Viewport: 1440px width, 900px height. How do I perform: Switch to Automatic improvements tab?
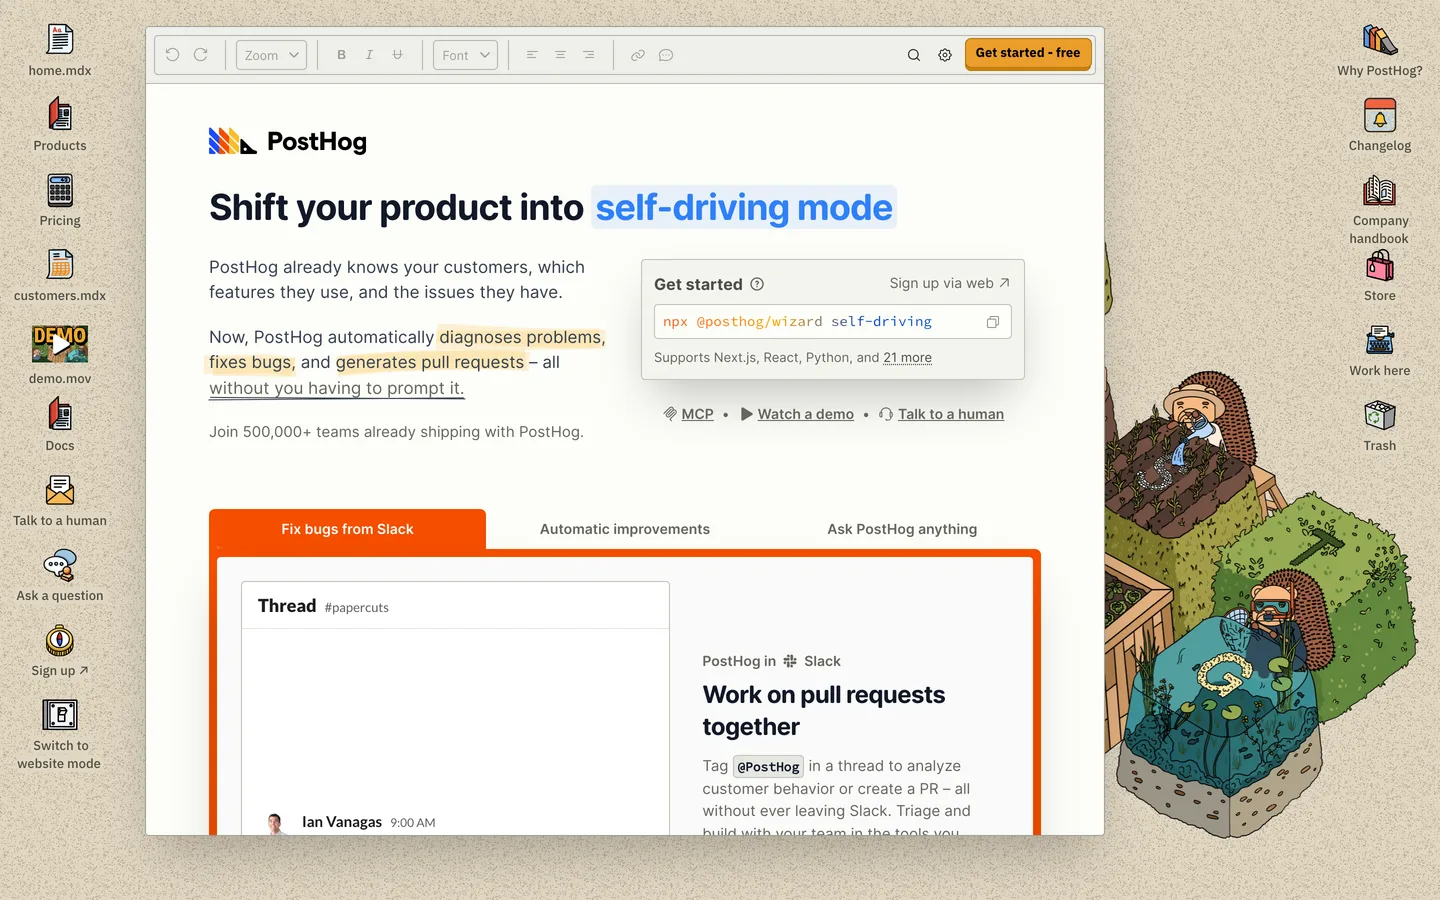coord(625,529)
